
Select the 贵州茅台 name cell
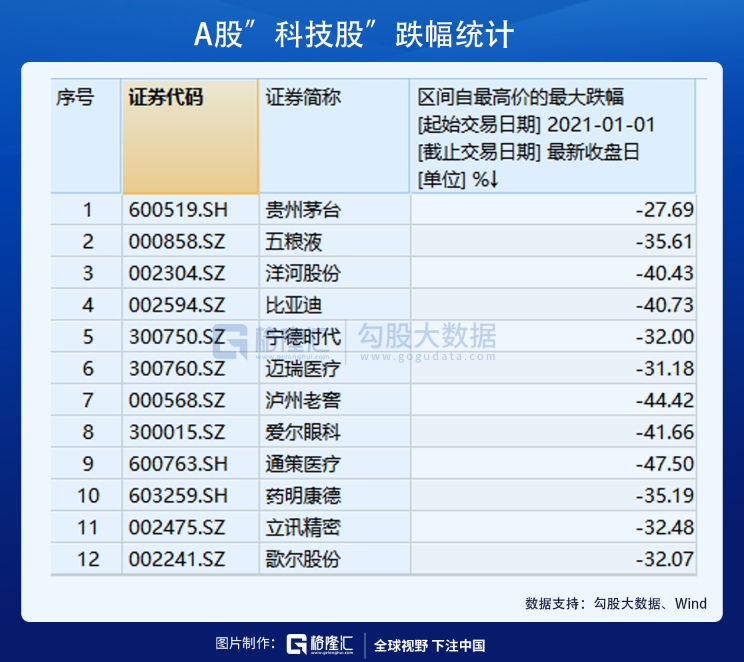point(335,210)
